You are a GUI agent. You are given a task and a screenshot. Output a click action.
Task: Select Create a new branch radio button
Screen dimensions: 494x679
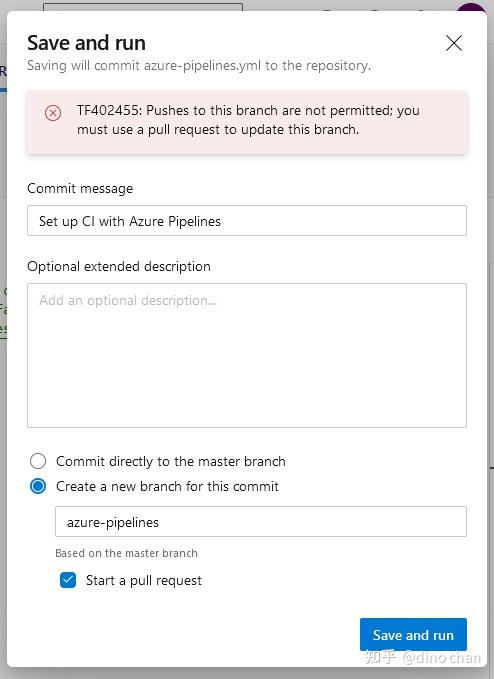(x=38, y=486)
